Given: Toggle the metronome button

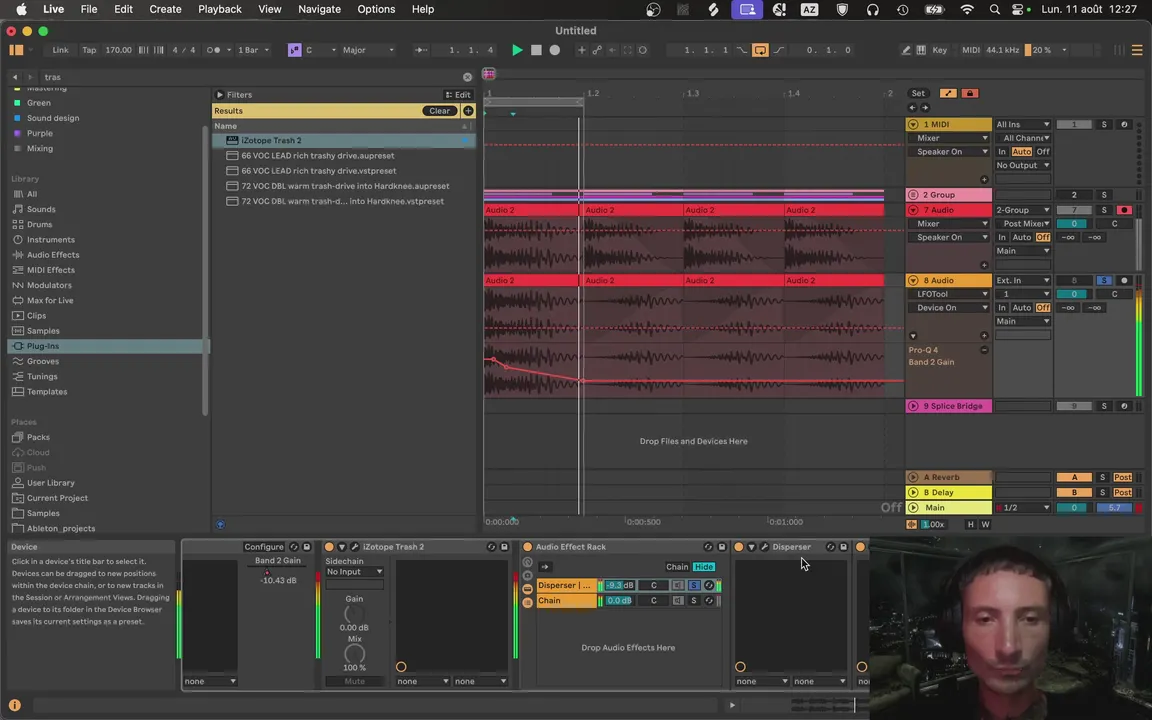Looking at the screenshot, I should pyautogui.click(x=213, y=50).
